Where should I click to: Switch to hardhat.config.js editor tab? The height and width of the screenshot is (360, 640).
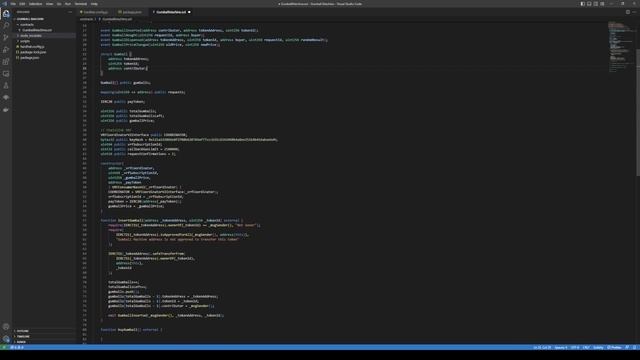pos(96,12)
